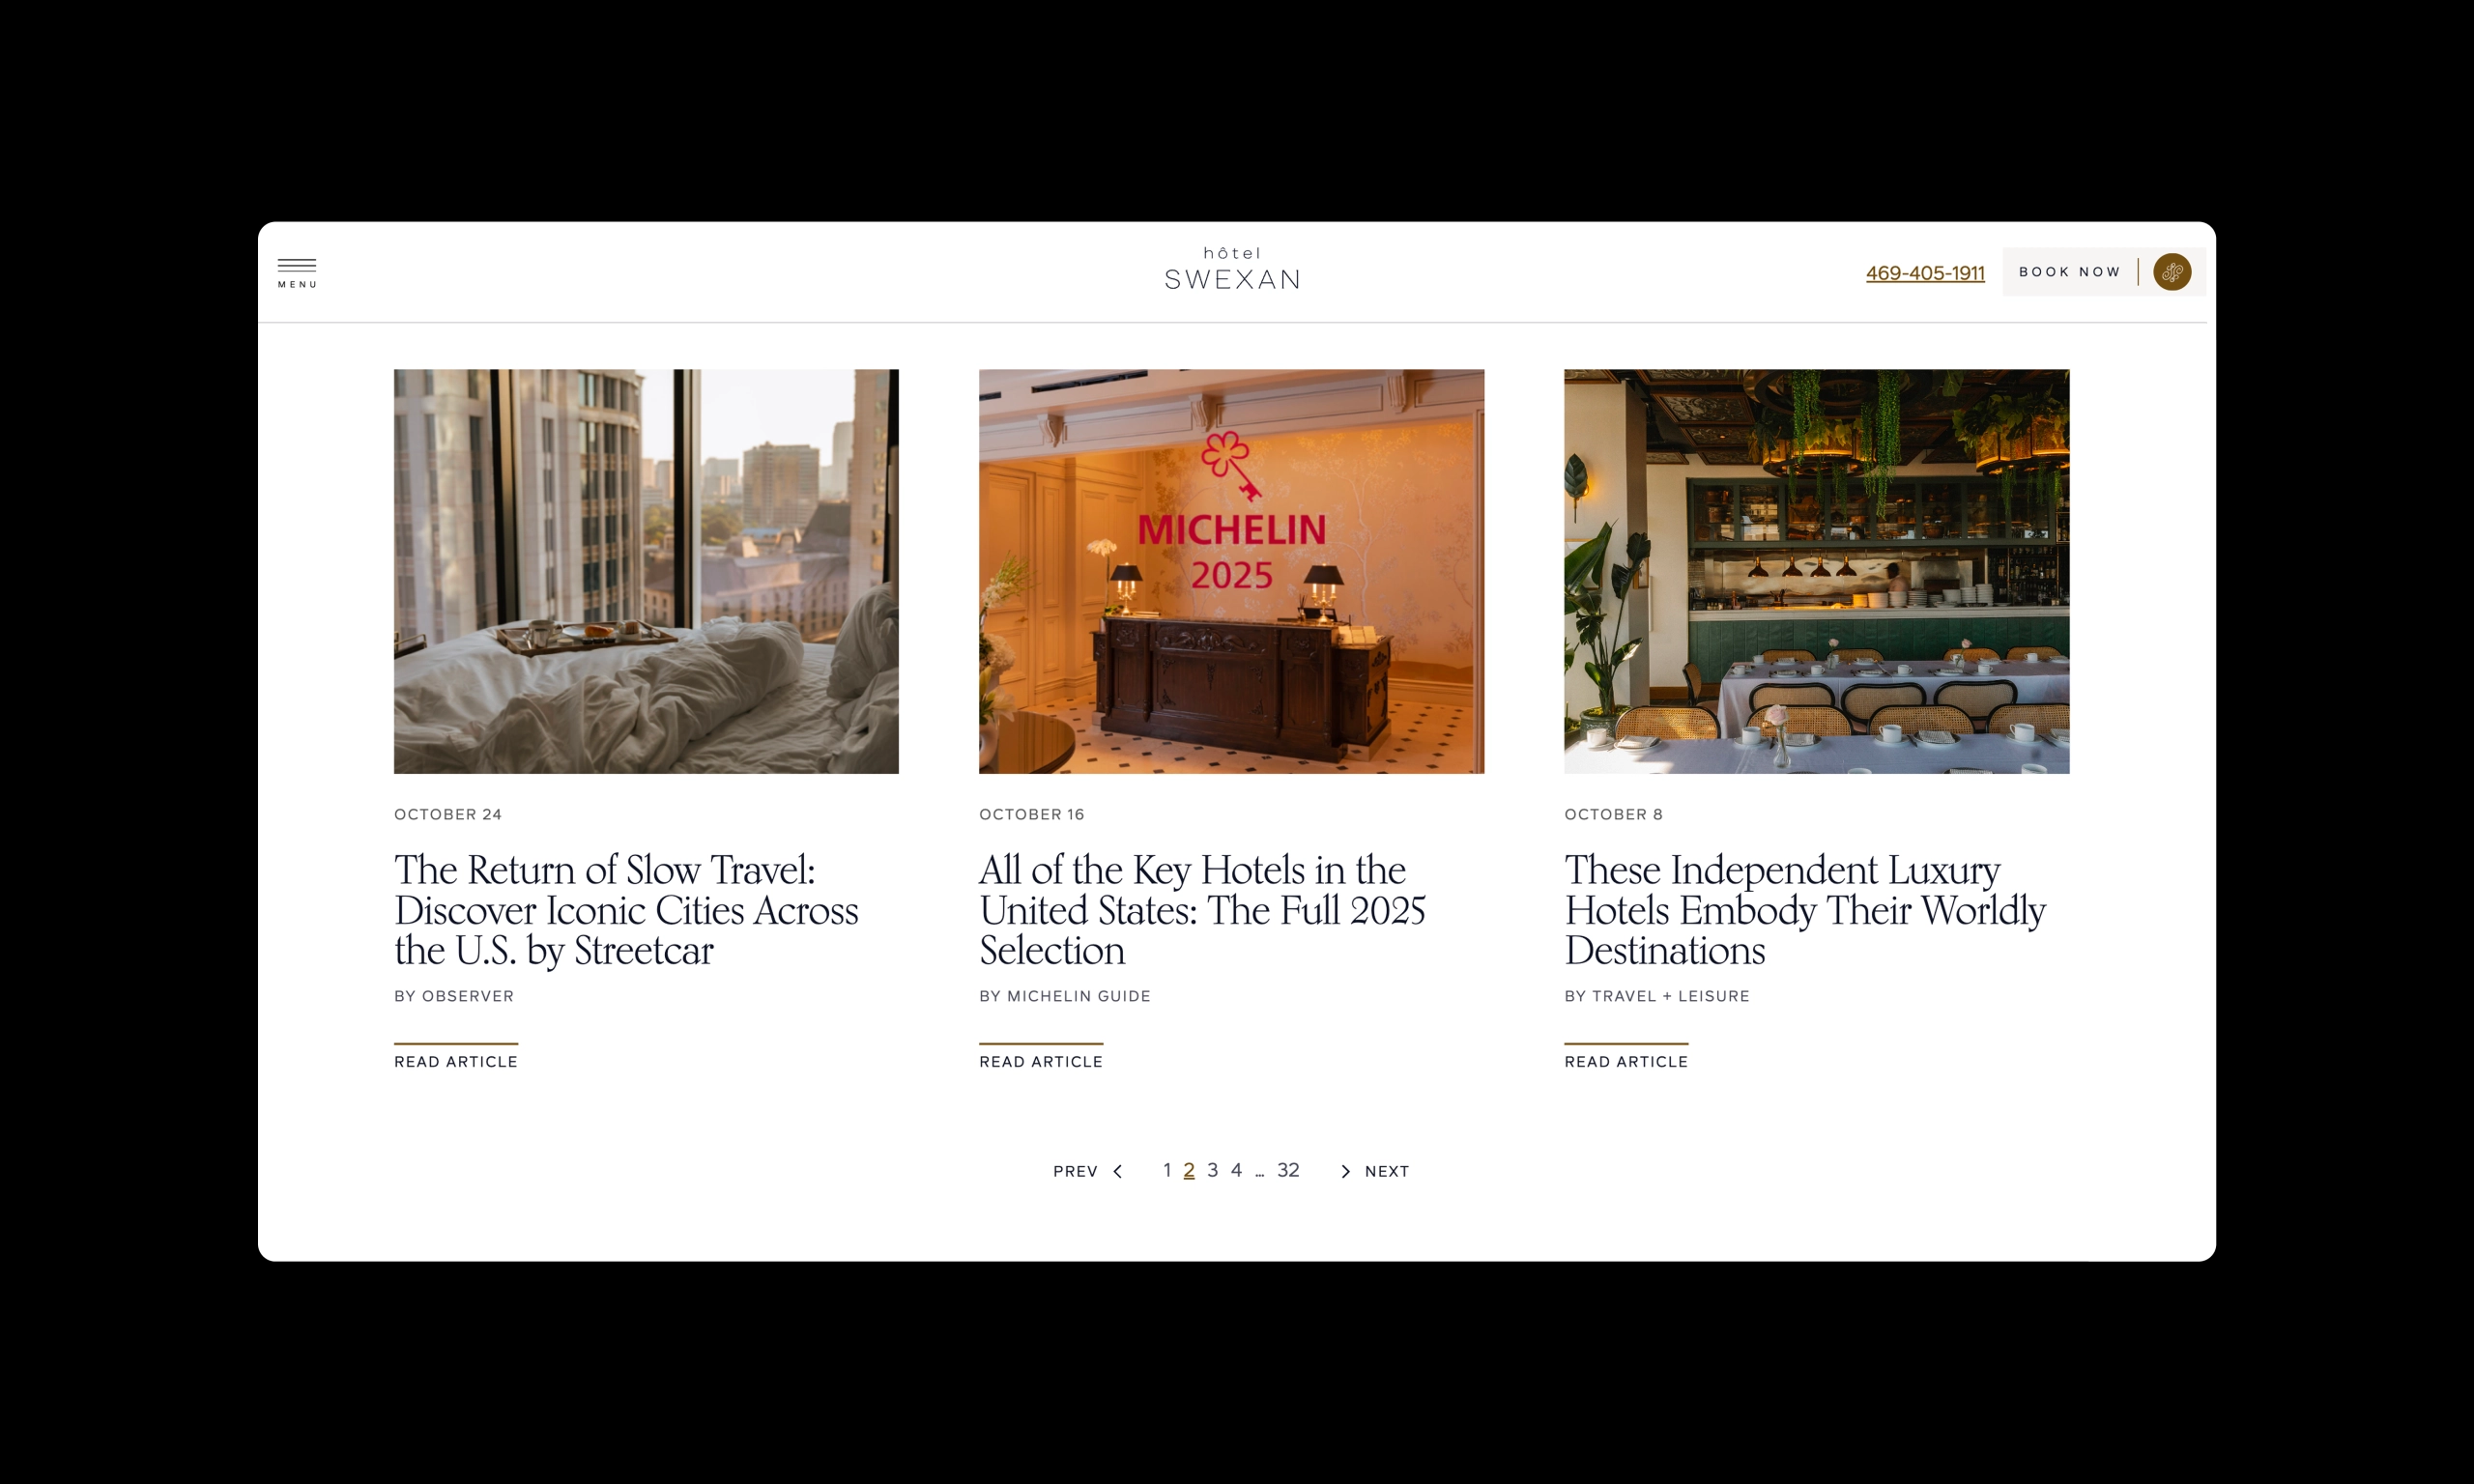Click the hôtel Swexan logo

(1232, 269)
